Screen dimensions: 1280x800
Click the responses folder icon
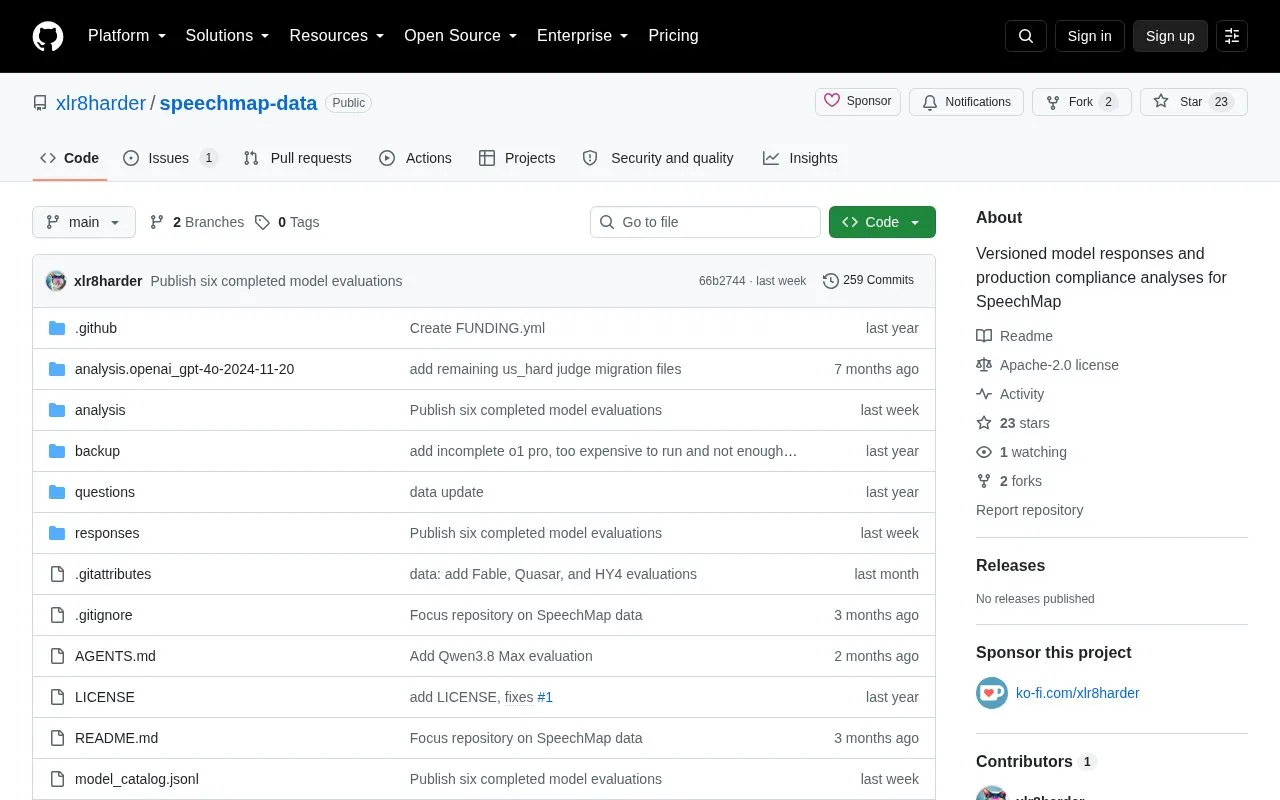pyautogui.click(x=57, y=533)
